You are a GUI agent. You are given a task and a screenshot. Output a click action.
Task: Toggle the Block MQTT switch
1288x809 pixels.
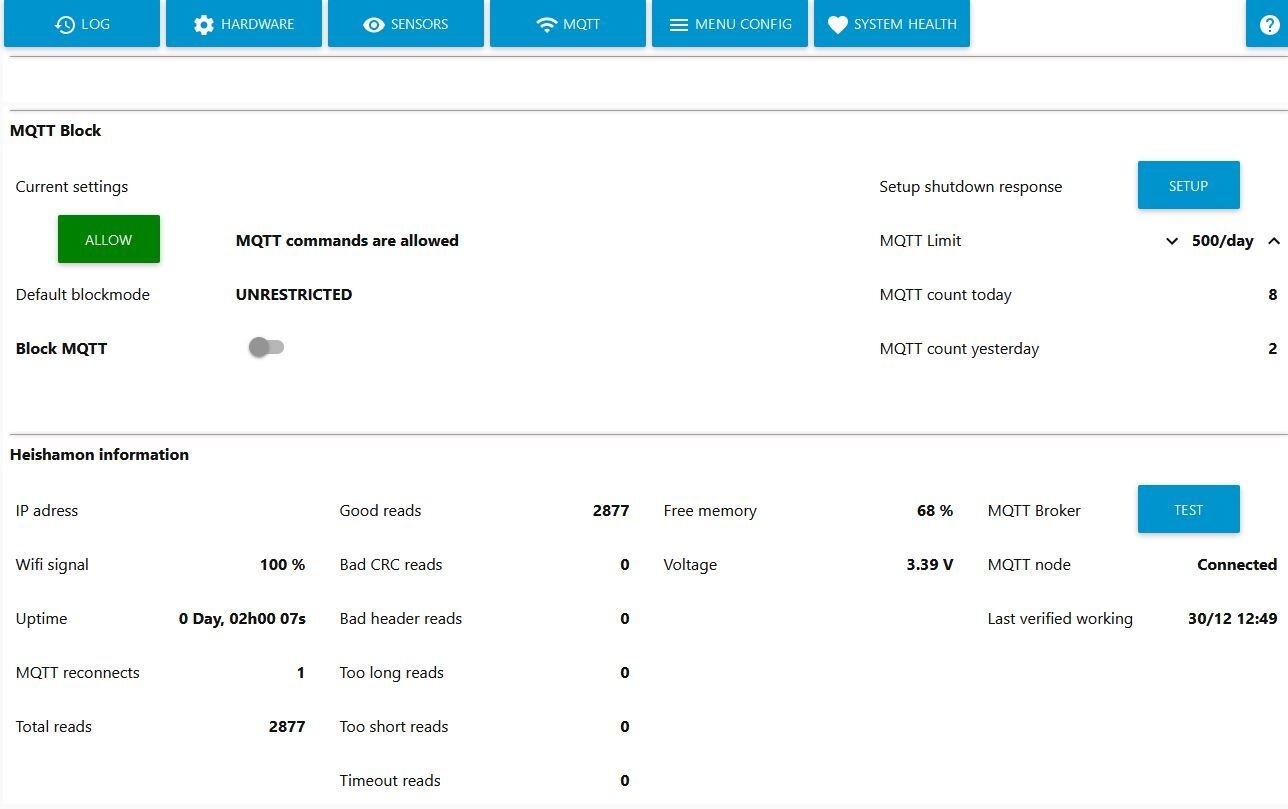(x=266, y=347)
